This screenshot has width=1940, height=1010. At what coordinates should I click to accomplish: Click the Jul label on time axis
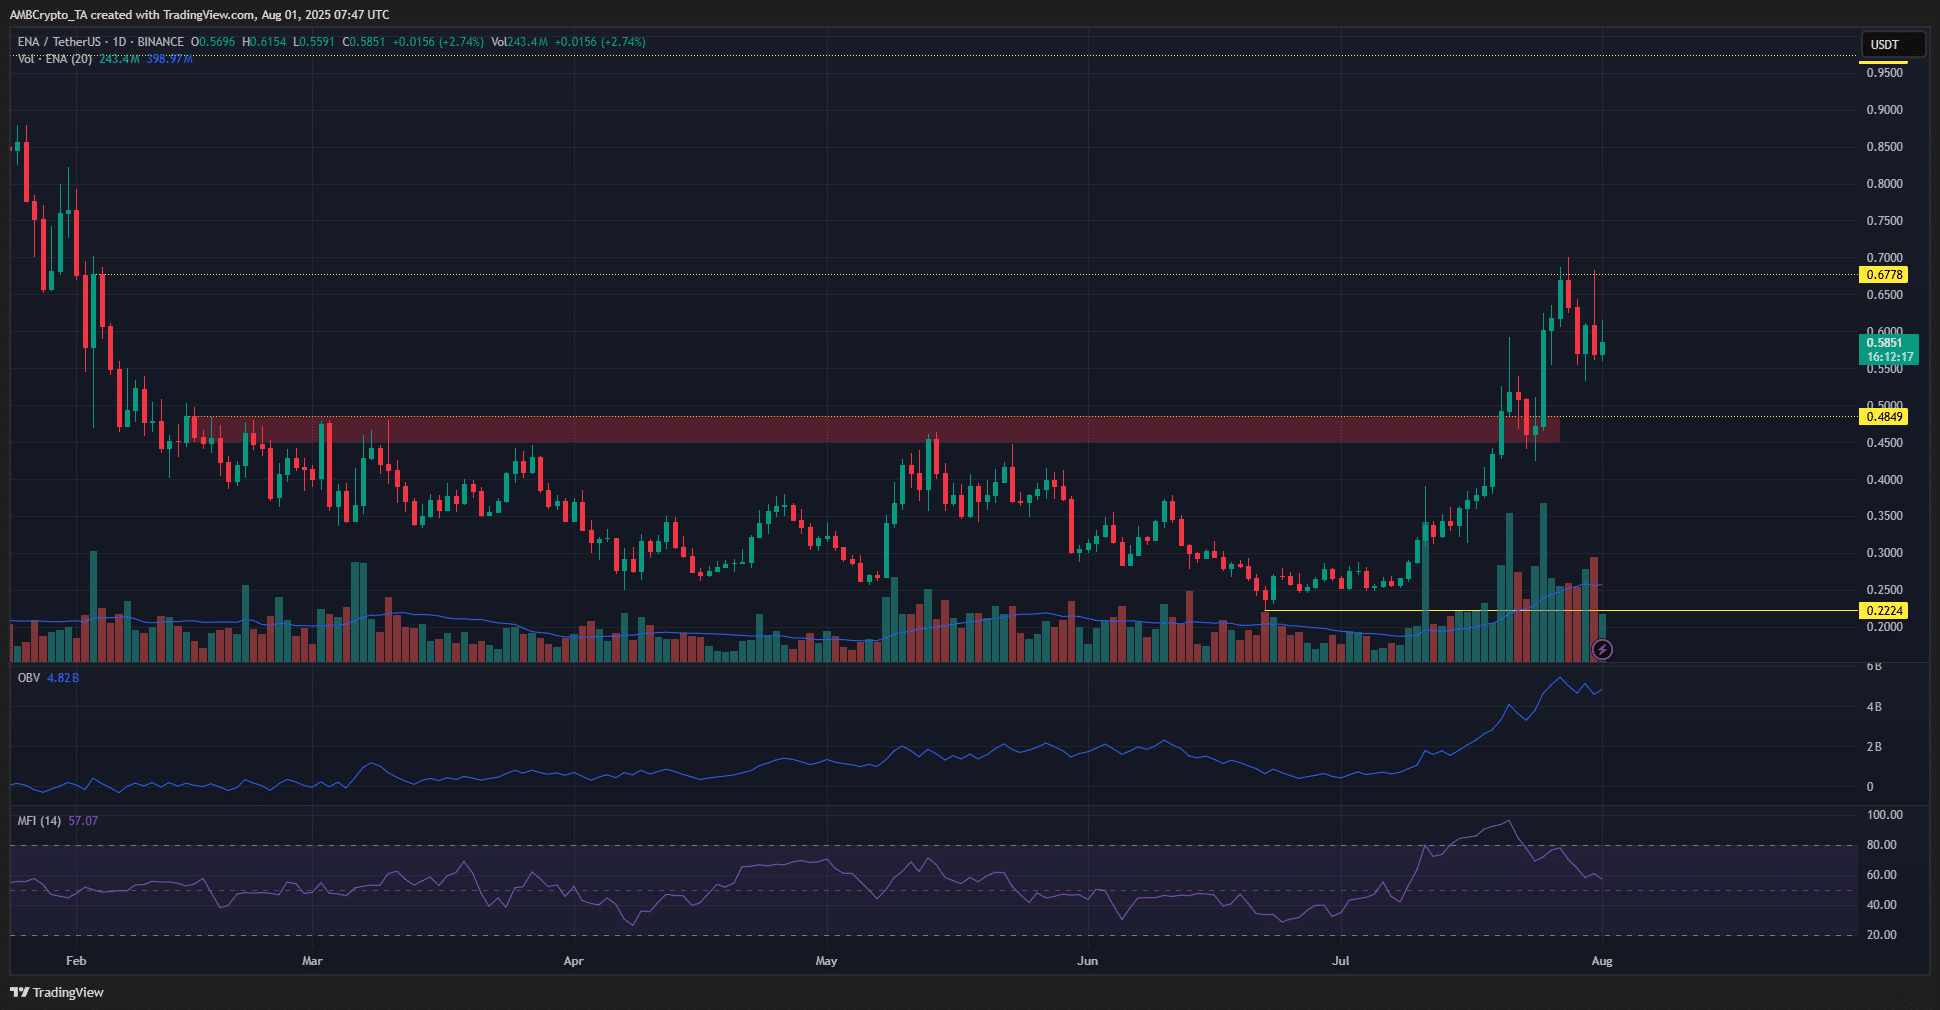[x=1340, y=961]
